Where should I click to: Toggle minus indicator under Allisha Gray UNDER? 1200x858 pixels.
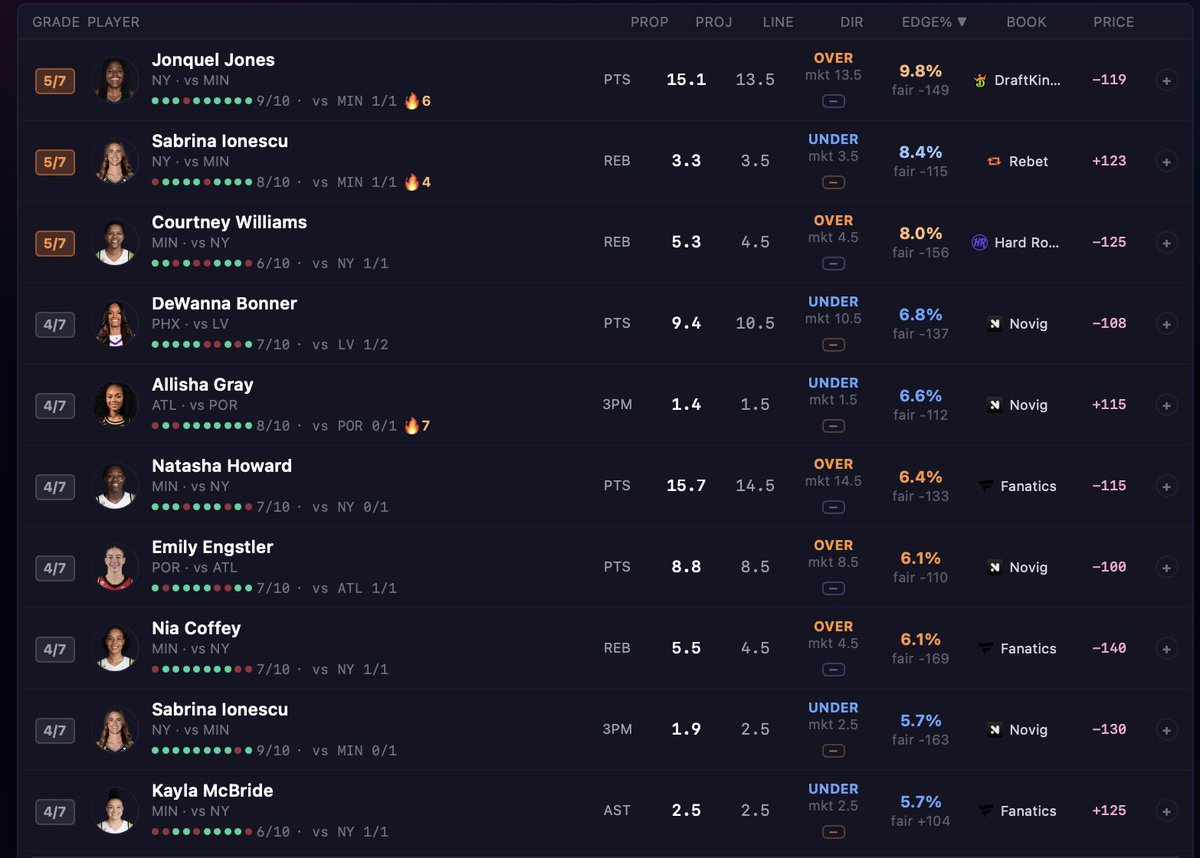[x=834, y=426]
